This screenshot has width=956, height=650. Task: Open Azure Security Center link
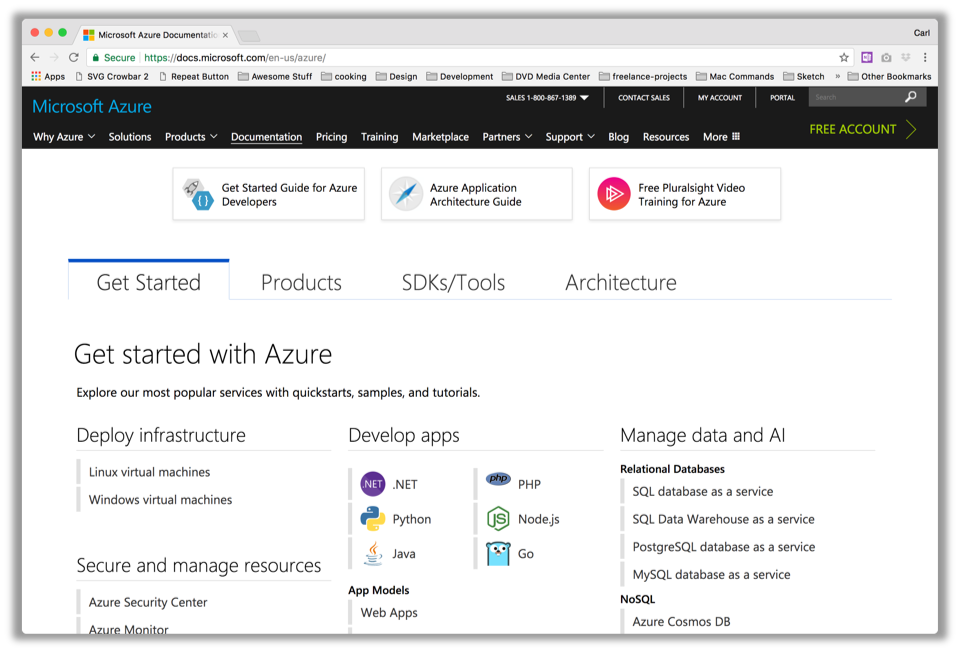148,602
